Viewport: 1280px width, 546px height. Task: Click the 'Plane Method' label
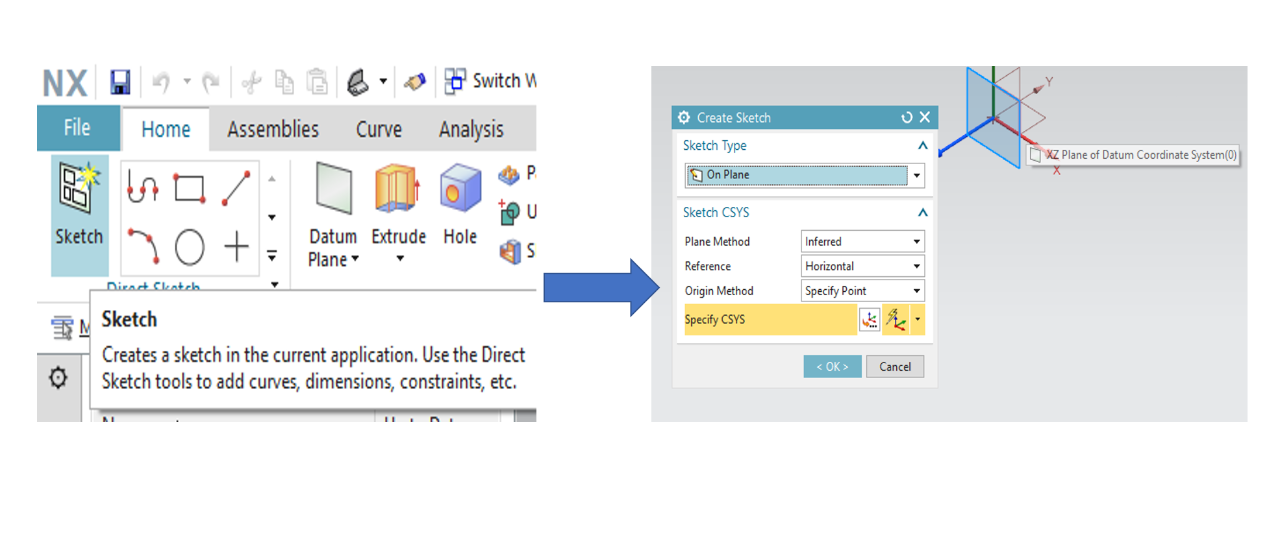point(717,242)
